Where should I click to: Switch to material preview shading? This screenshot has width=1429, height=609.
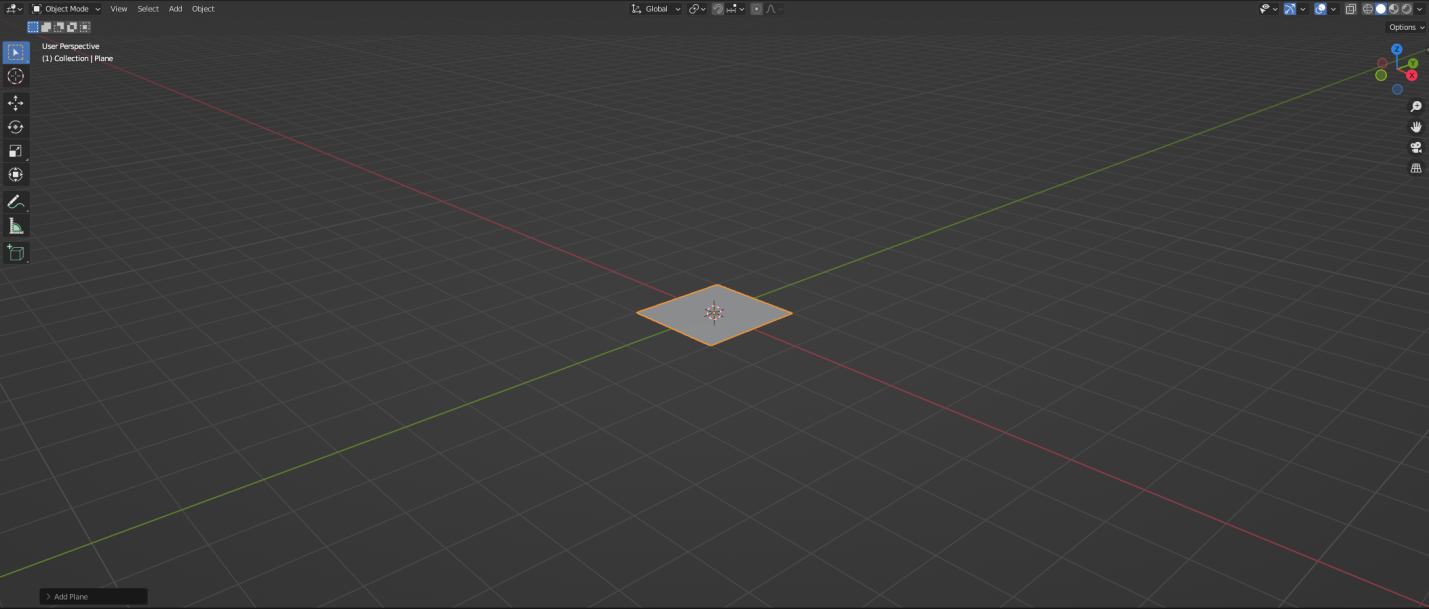tap(1394, 9)
